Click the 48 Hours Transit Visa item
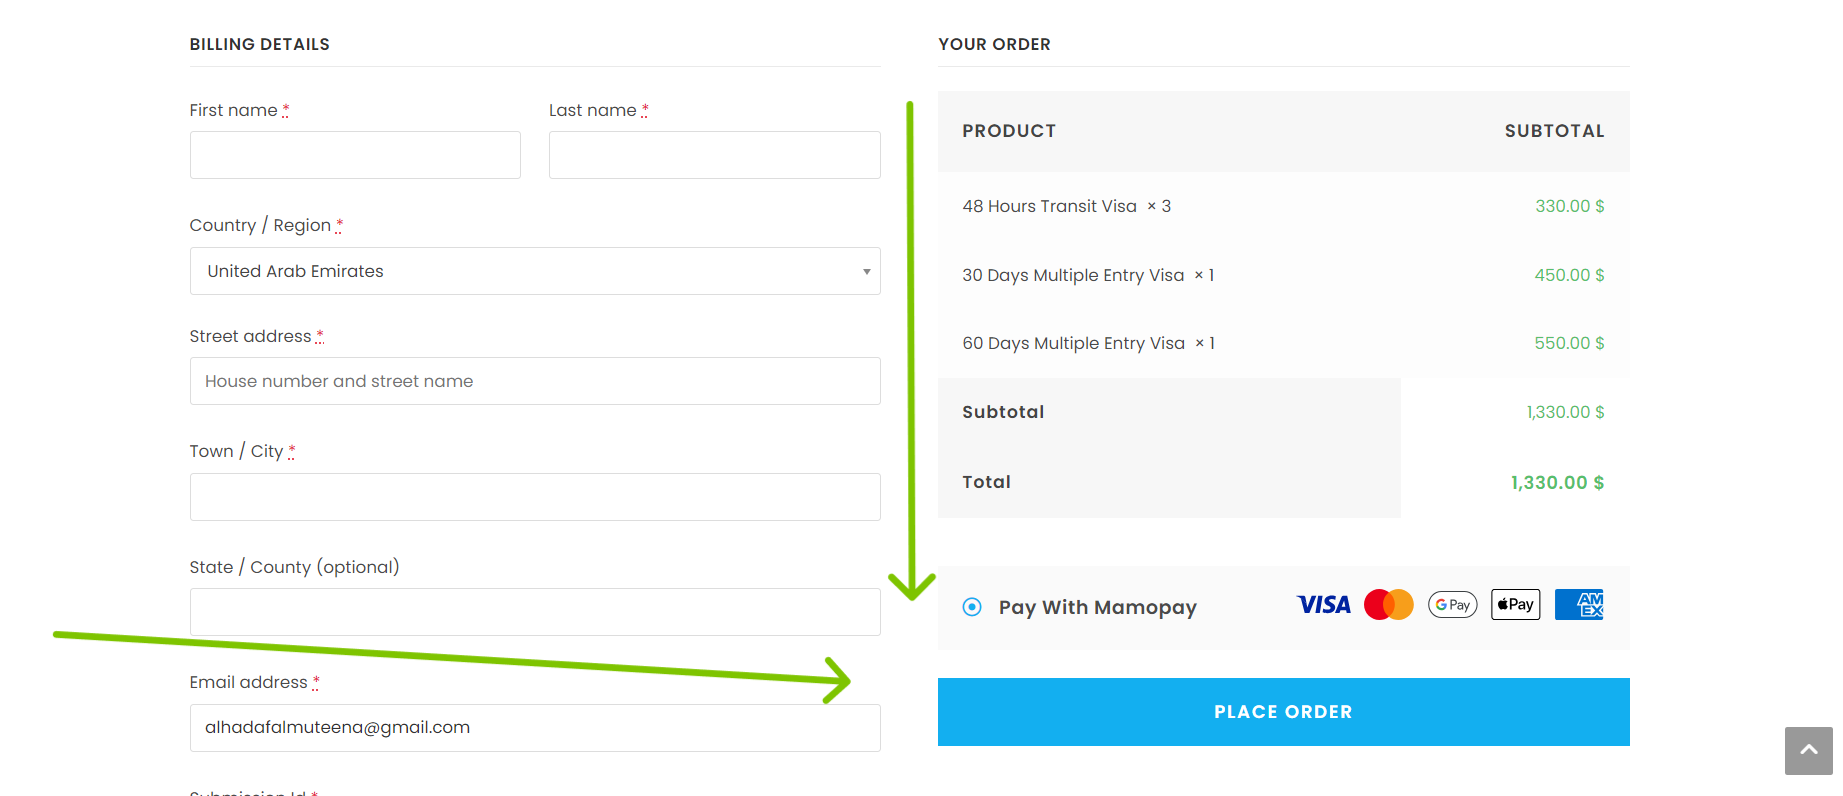Image resolution: width=1843 pixels, height=796 pixels. coord(1049,206)
